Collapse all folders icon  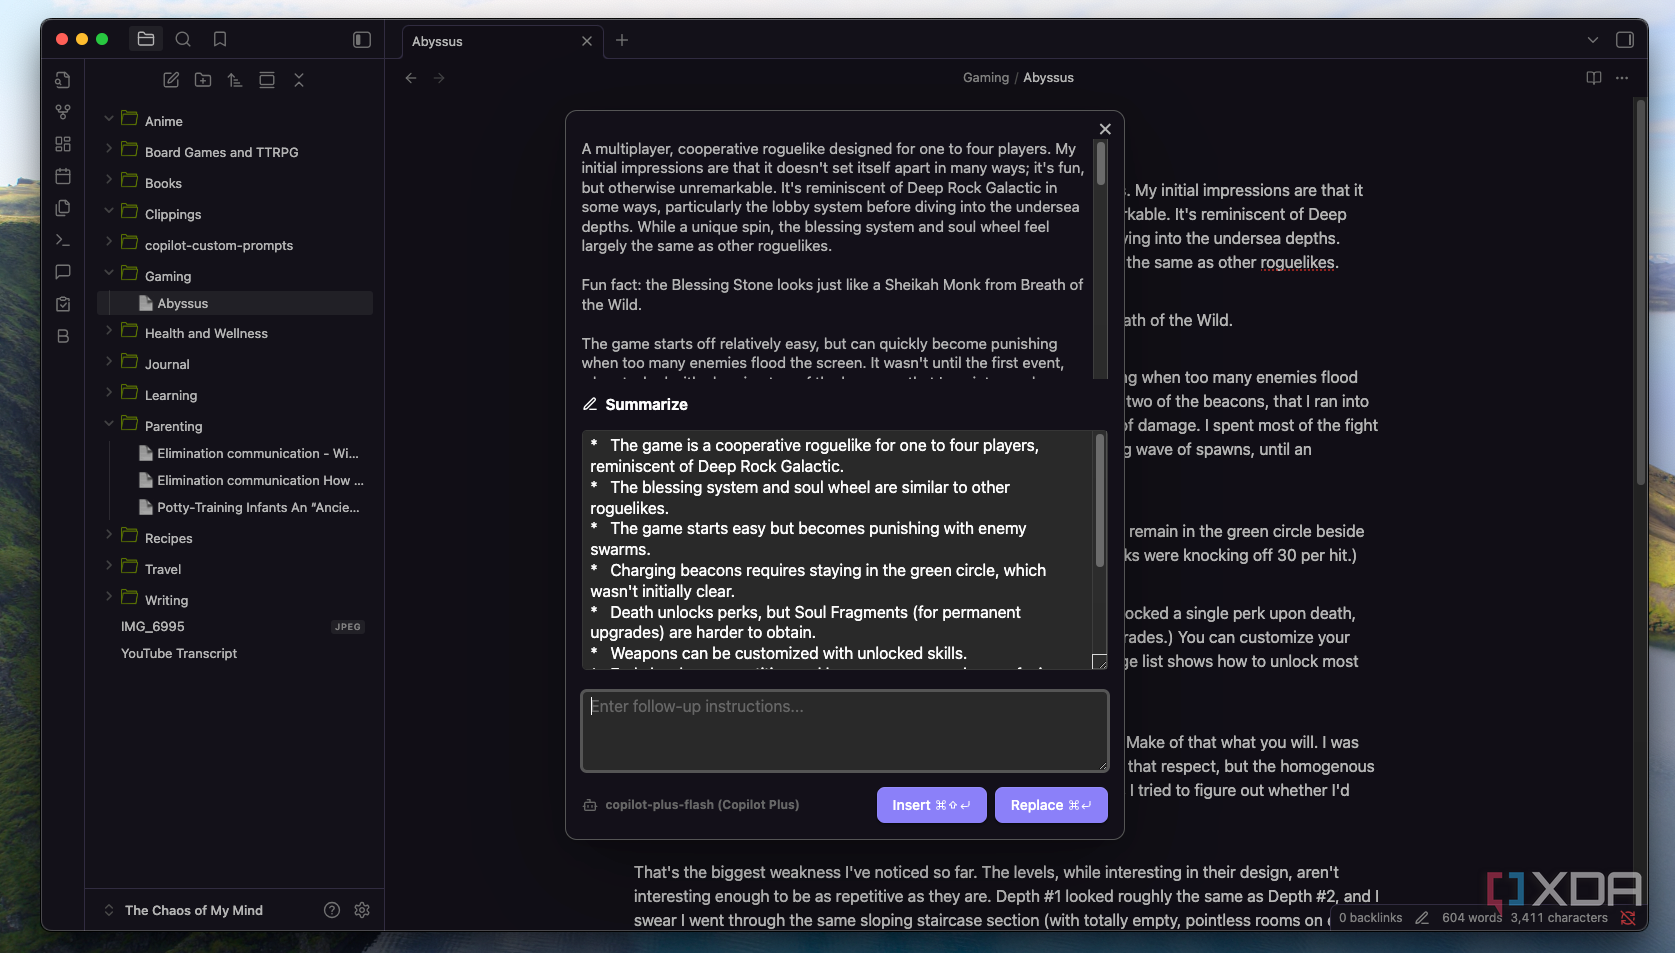pyautogui.click(x=299, y=80)
